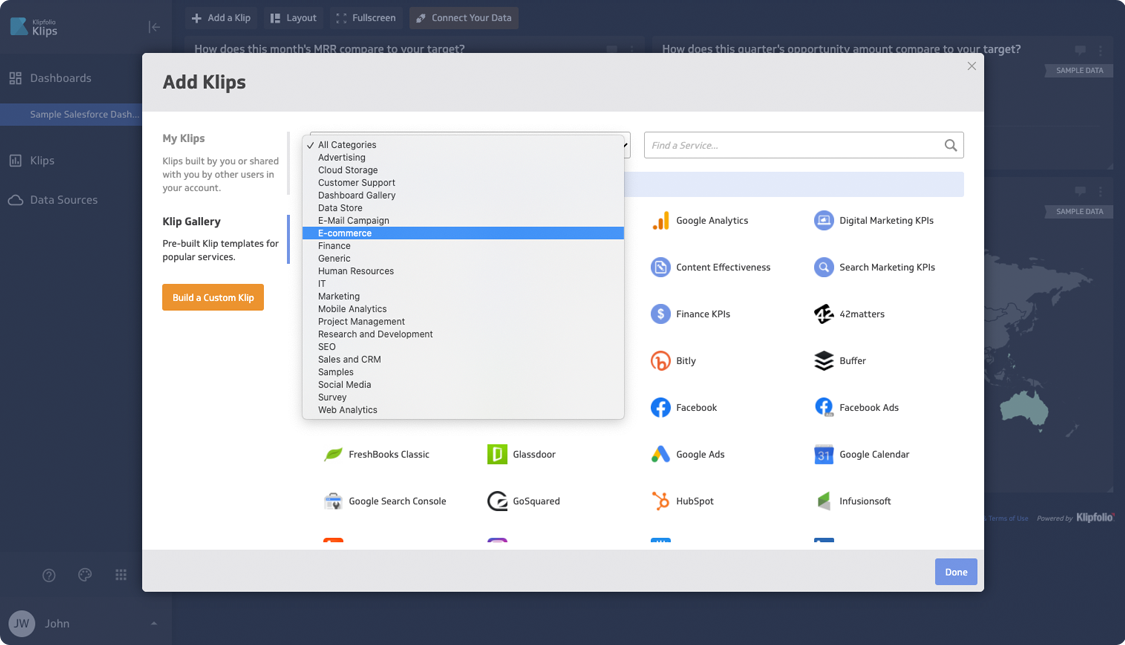Click the Add a Klip button
1125x645 pixels.
point(221,18)
